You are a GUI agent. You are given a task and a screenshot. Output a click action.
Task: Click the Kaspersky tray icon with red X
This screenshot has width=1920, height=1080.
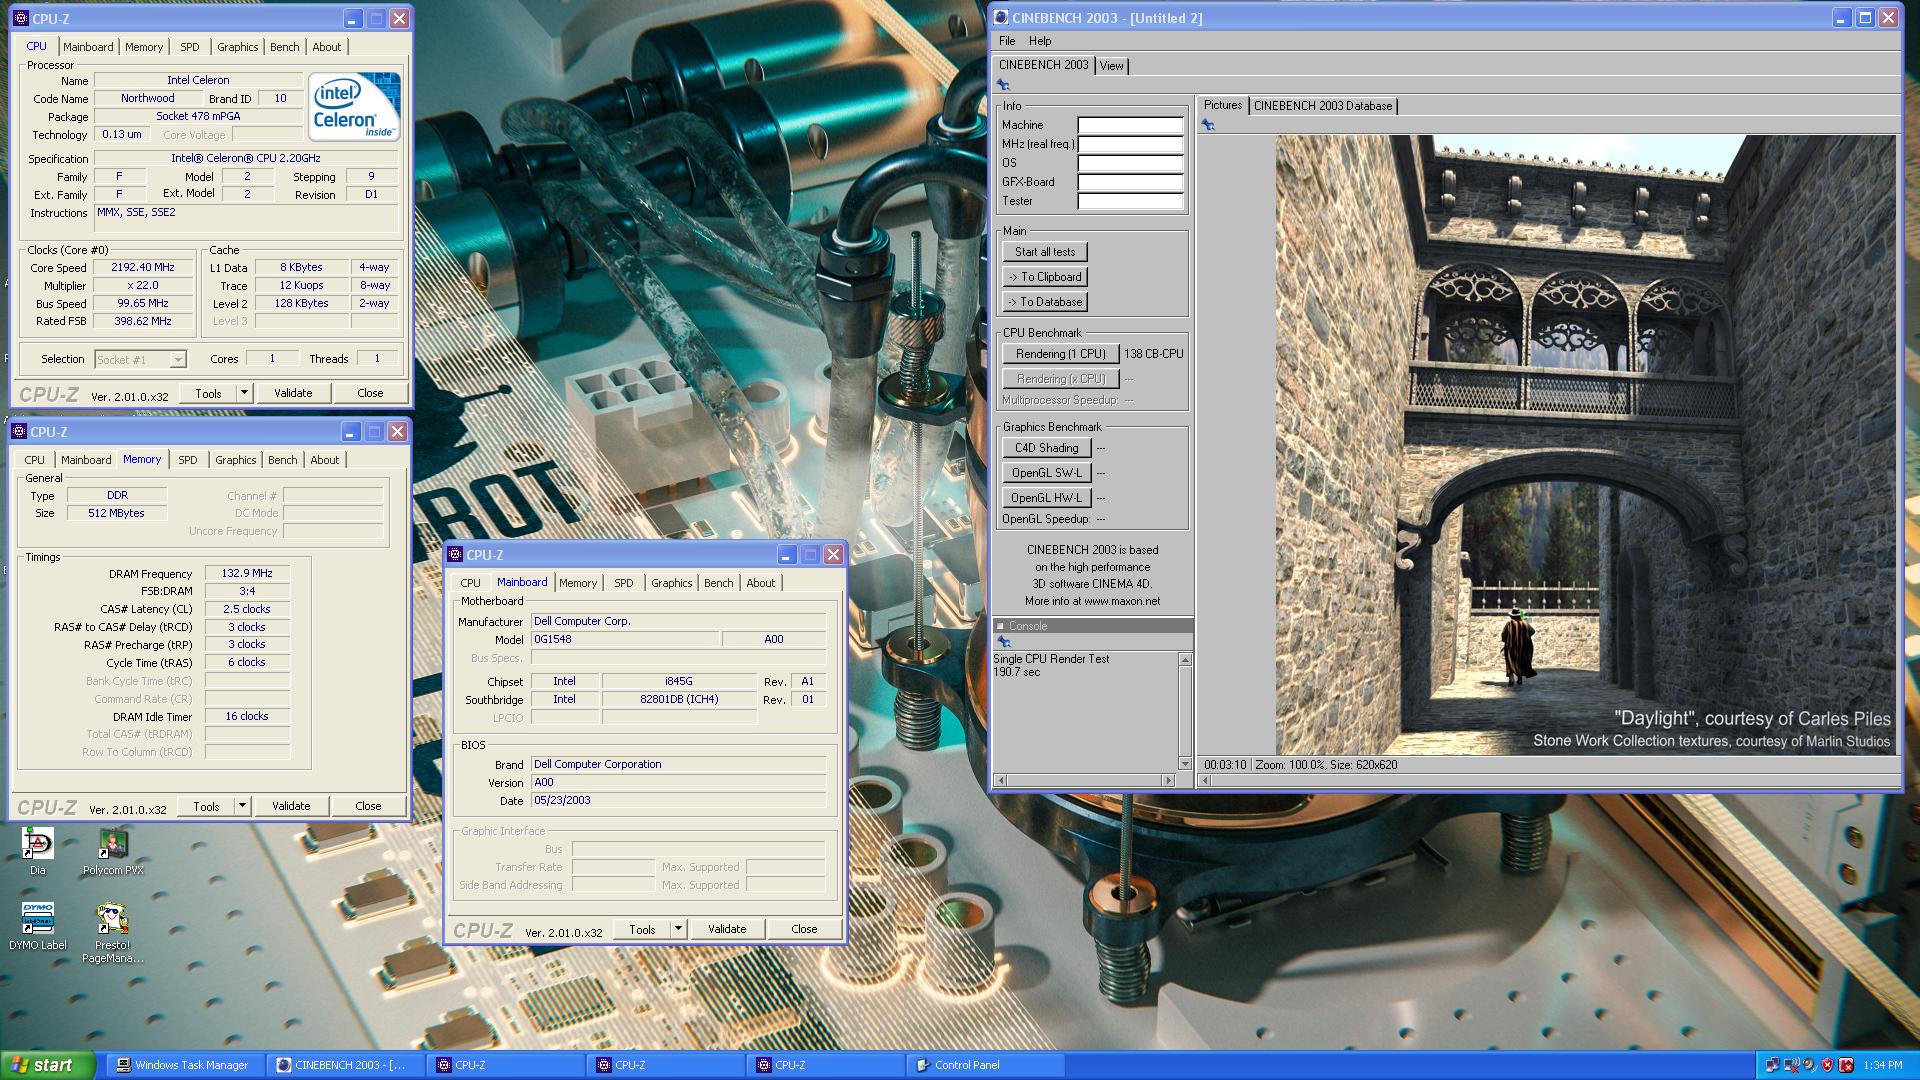pyautogui.click(x=1846, y=1065)
